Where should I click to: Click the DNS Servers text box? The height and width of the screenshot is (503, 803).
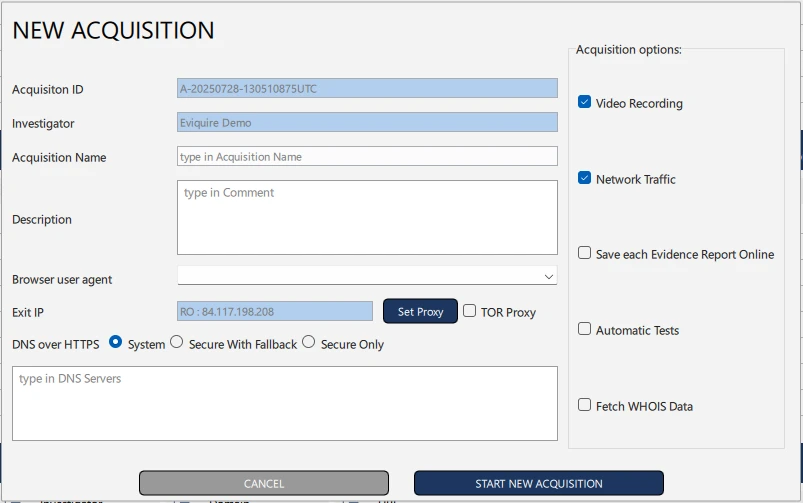[285, 403]
